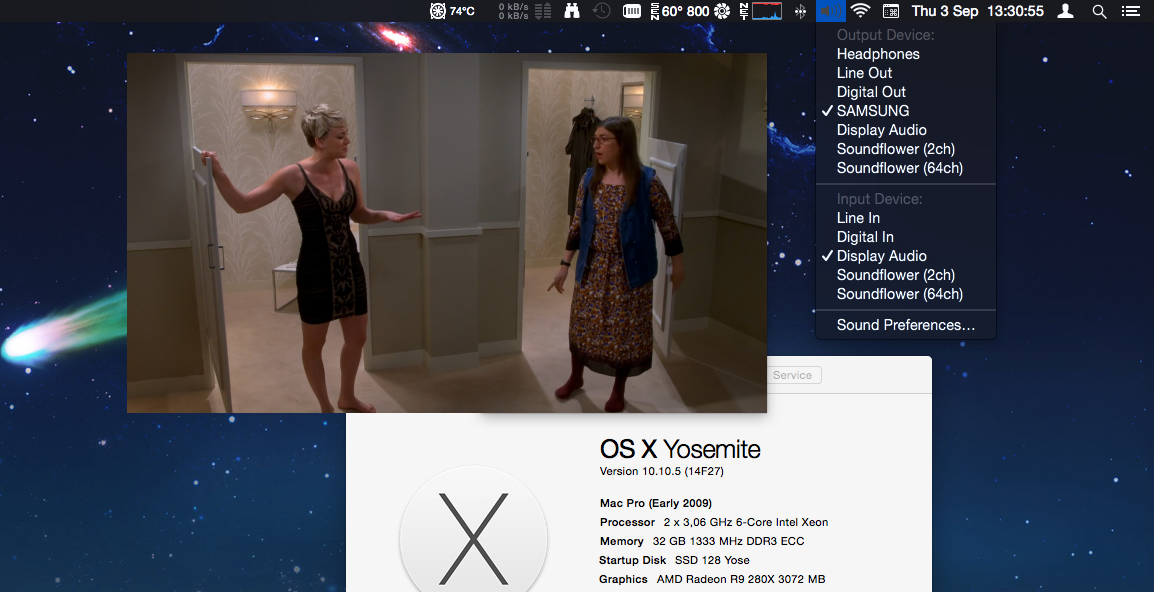The width and height of the screenshot is (1154, 592).
Task: Click Startup Disk SSD 128 Yose
Action: point(674,560)
